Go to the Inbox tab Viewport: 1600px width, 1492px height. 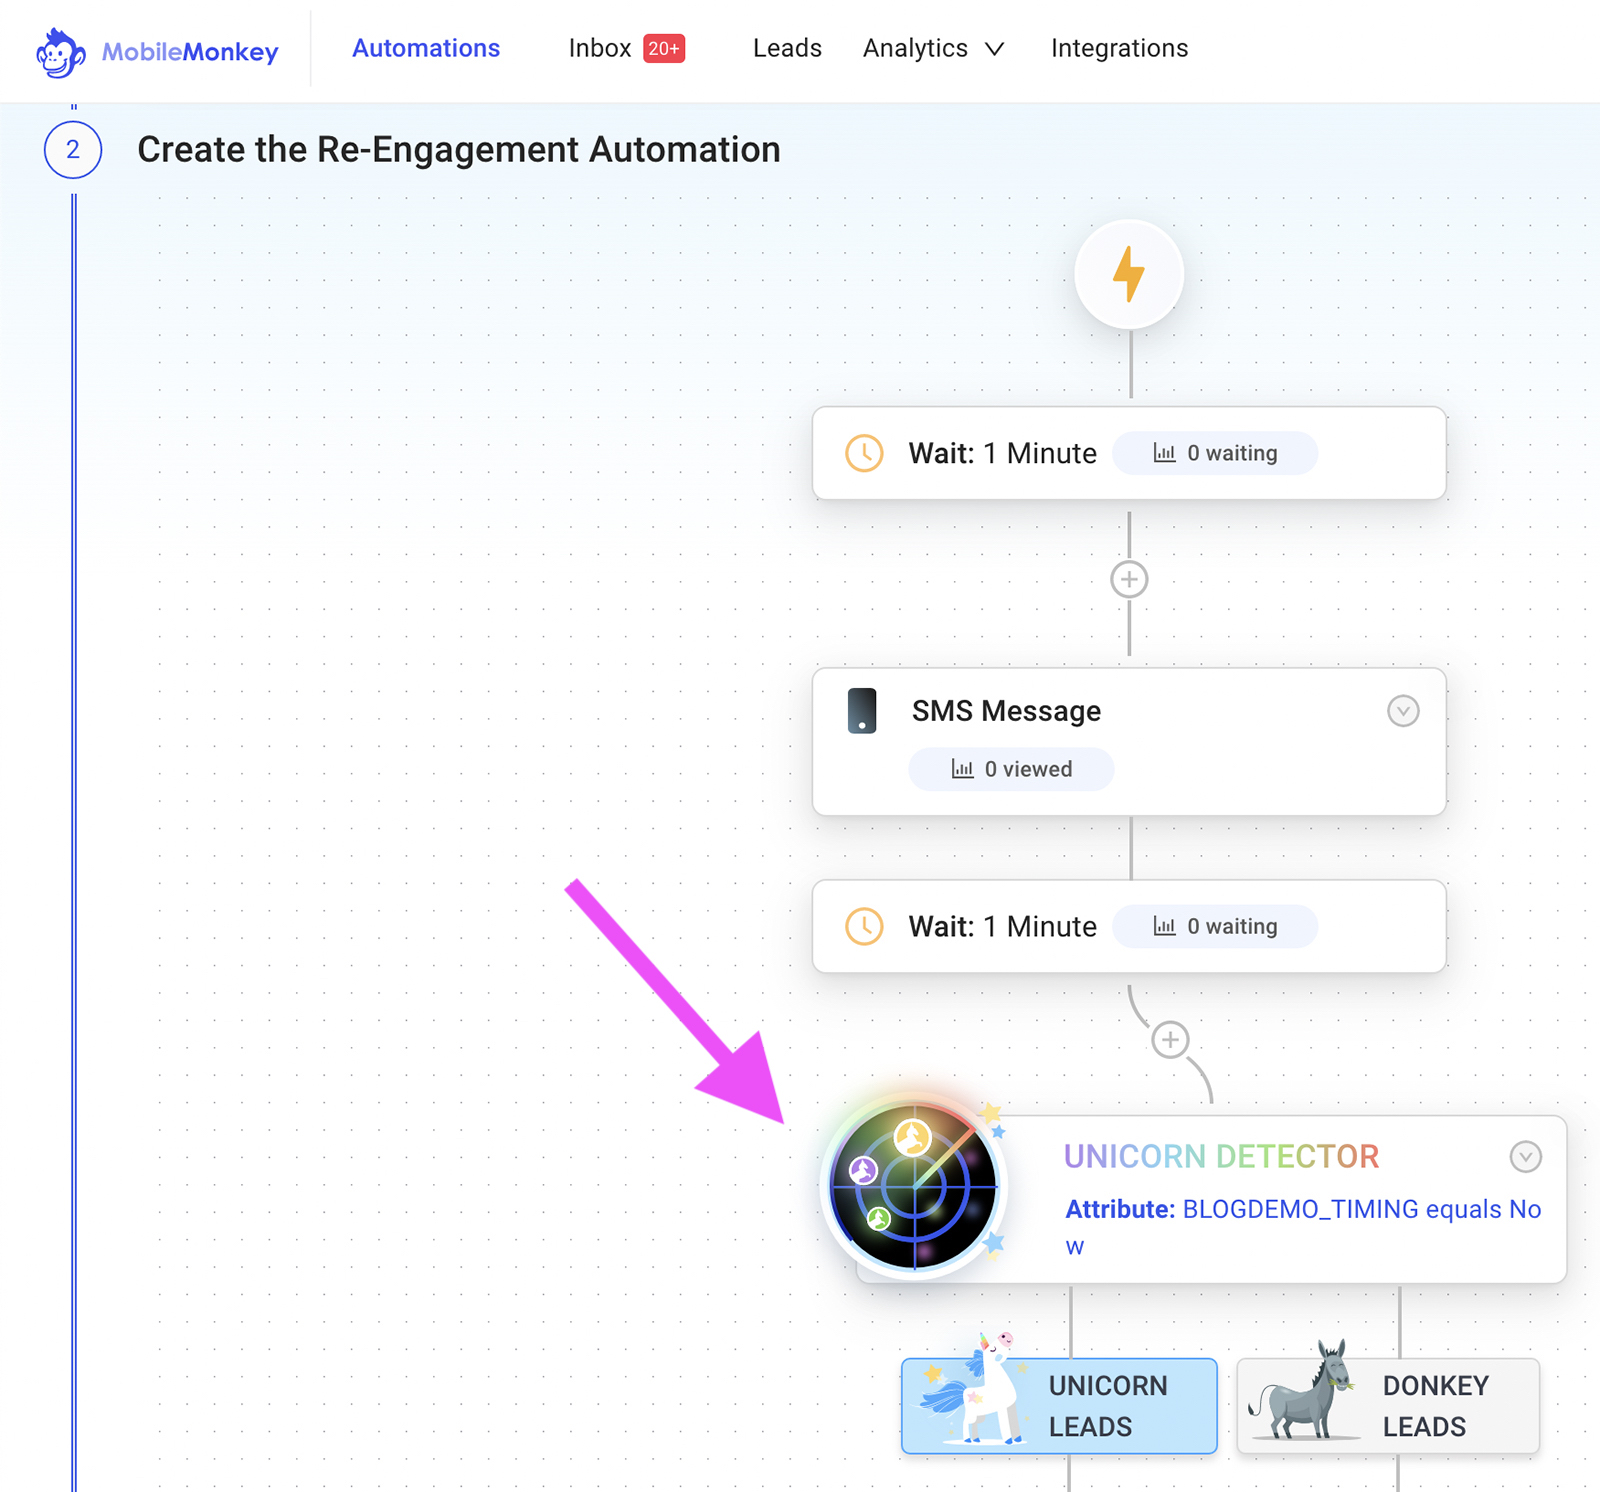click(600, 48)
